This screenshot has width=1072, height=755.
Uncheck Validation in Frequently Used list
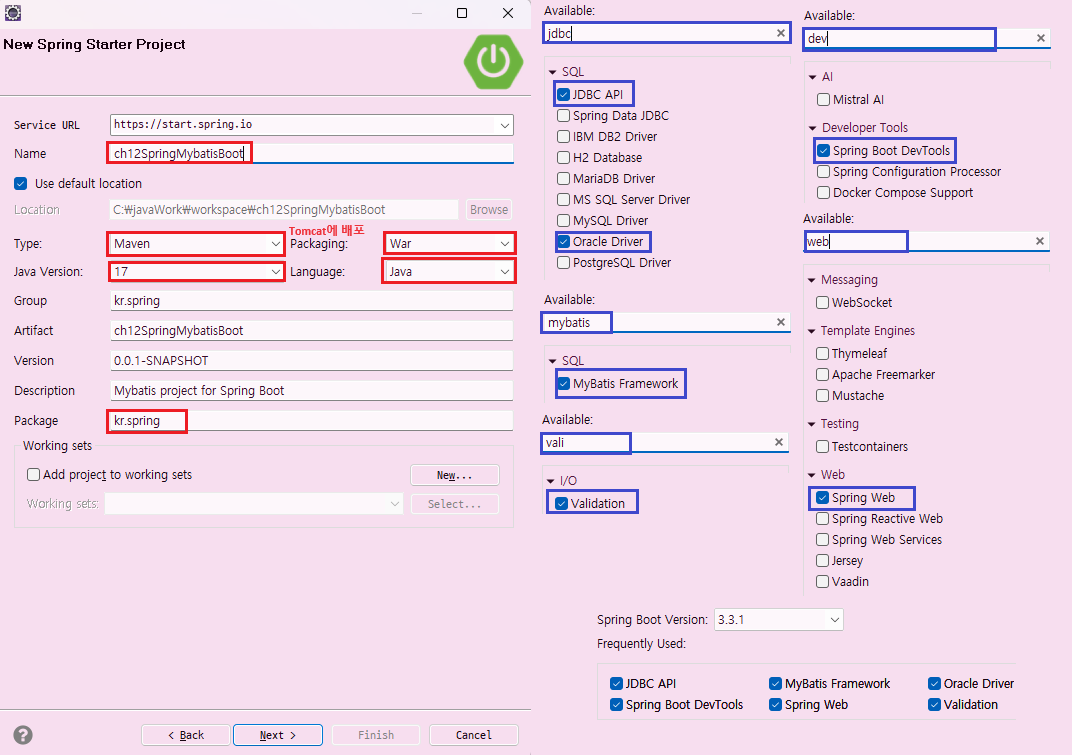click(x=934, y=704)
